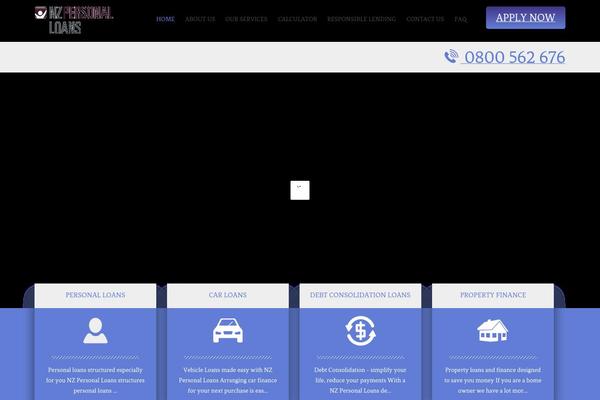The width and height of the screenshot is (600, 400).
Task: Open Responsible Lending page
Action: click(362, 19)
